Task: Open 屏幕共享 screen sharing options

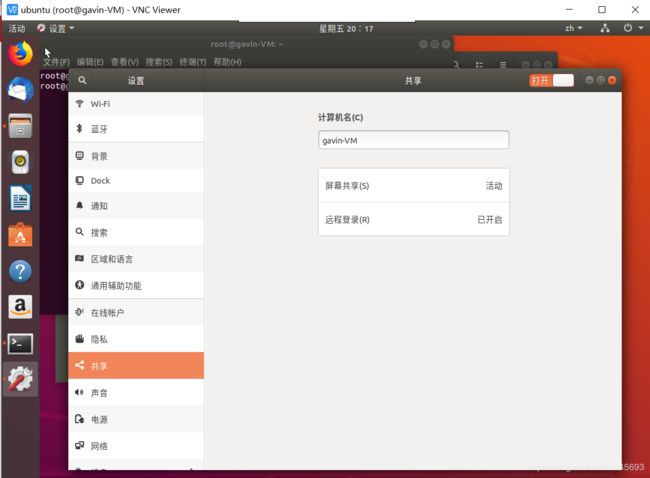Action: [x=413, y=186]
